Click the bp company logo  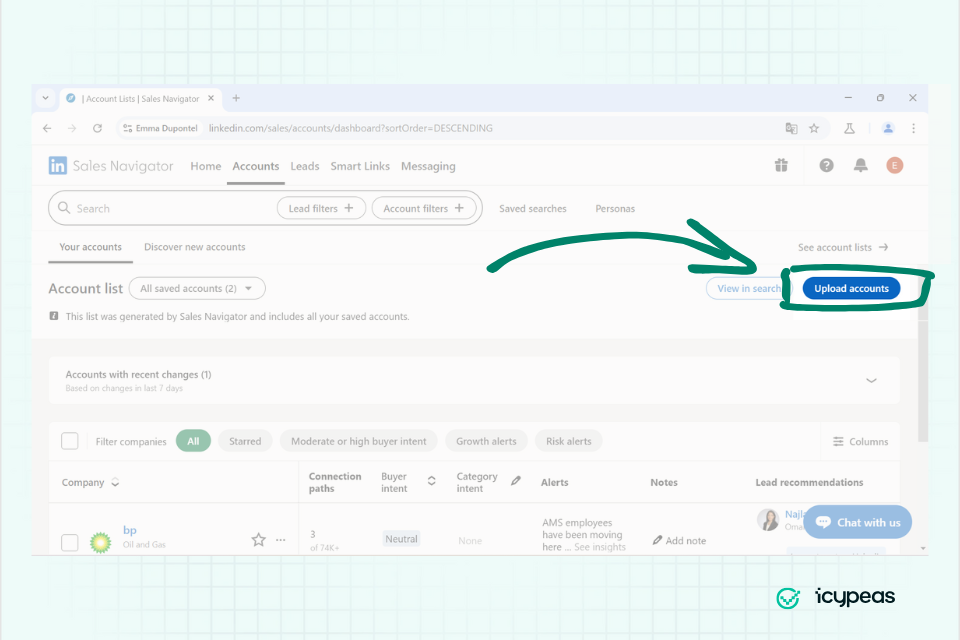100,542
